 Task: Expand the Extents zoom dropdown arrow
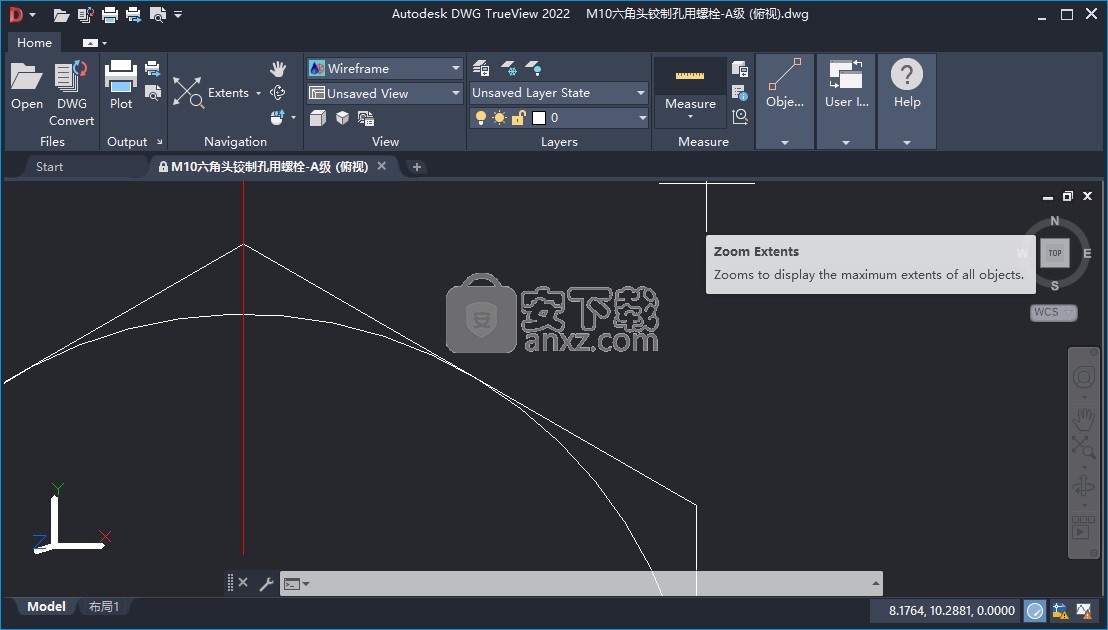(258, 93)
